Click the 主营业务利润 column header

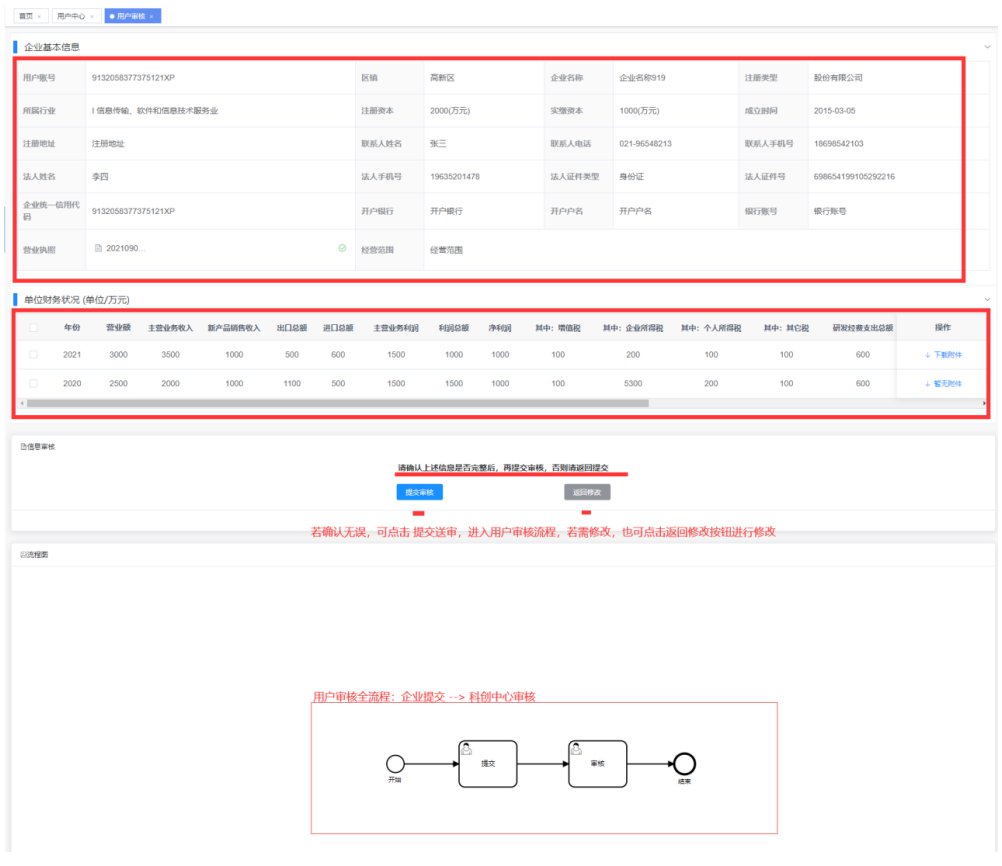coord(396,328)
